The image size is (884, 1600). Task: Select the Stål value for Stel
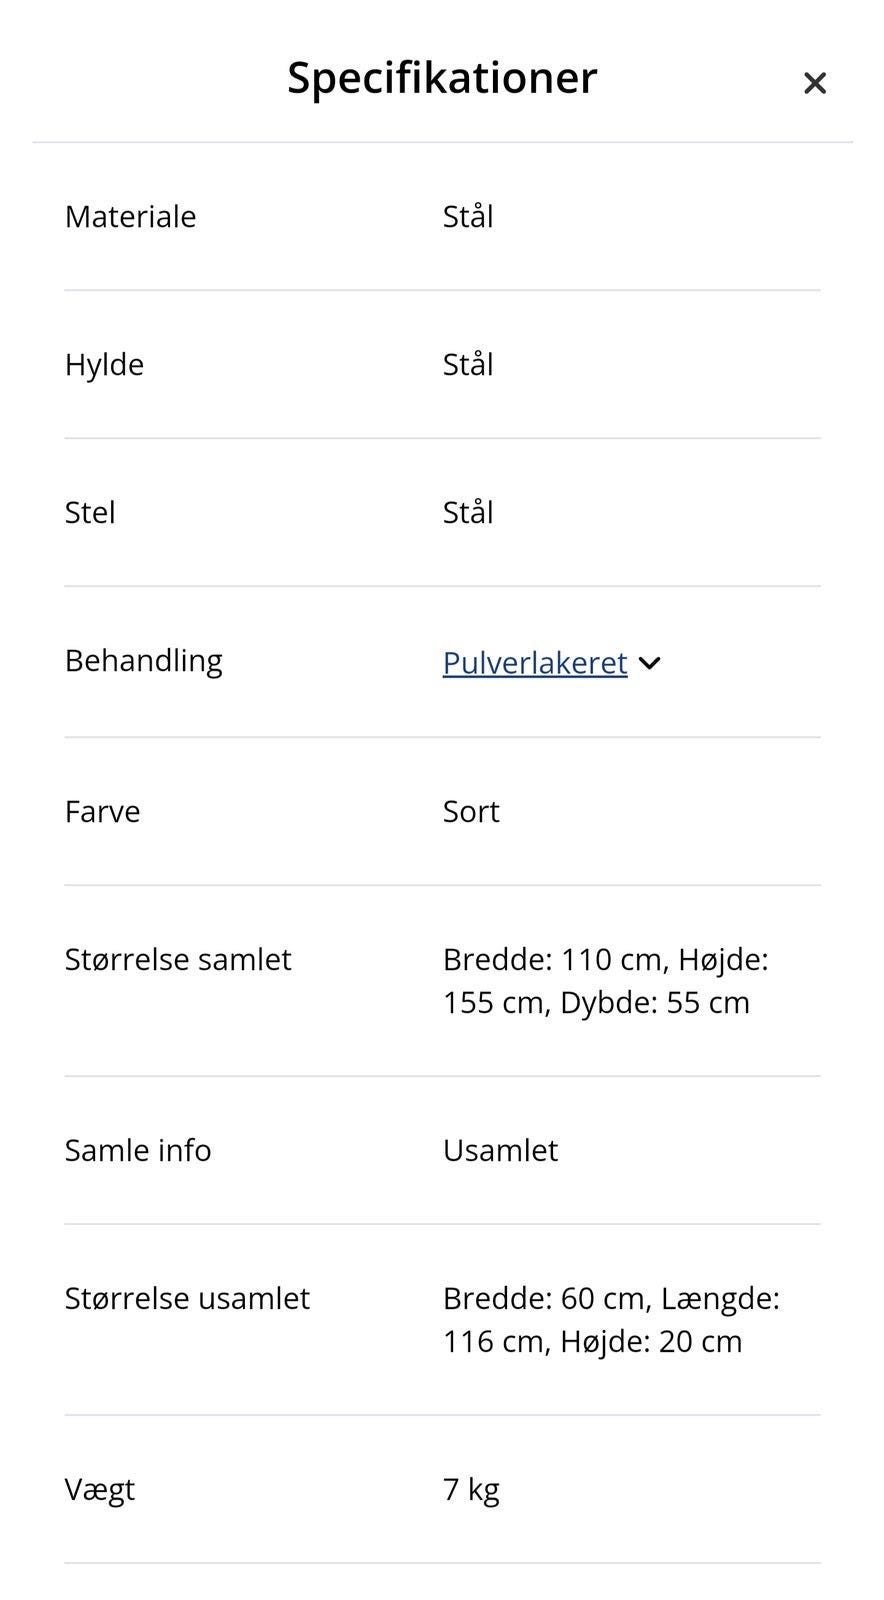[x=467, y=512]
